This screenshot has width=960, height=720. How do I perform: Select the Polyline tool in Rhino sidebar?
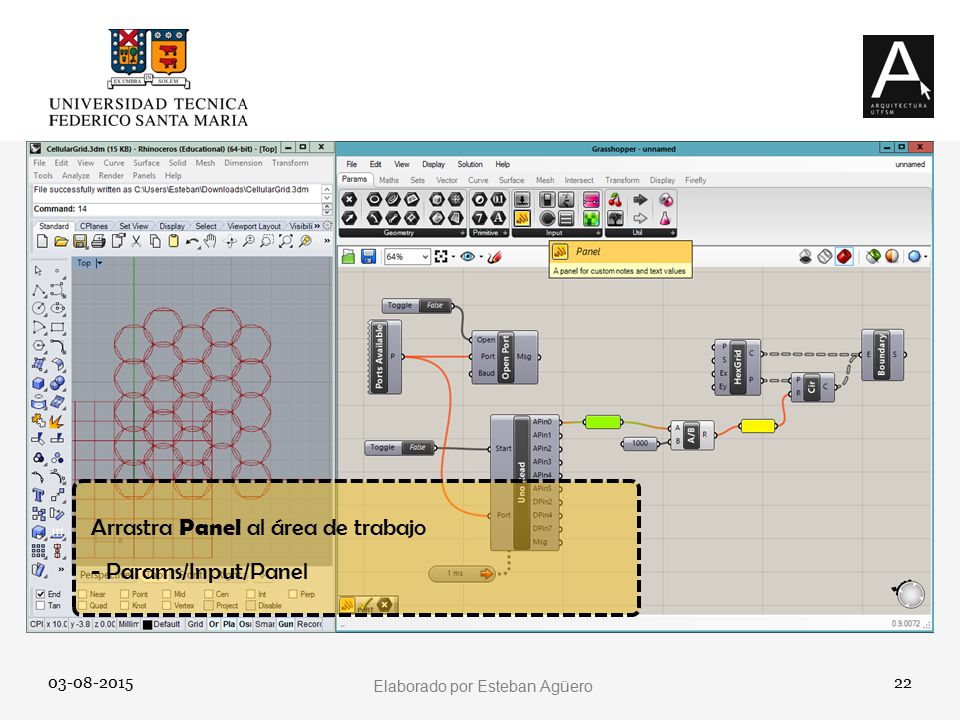[39, 289]
